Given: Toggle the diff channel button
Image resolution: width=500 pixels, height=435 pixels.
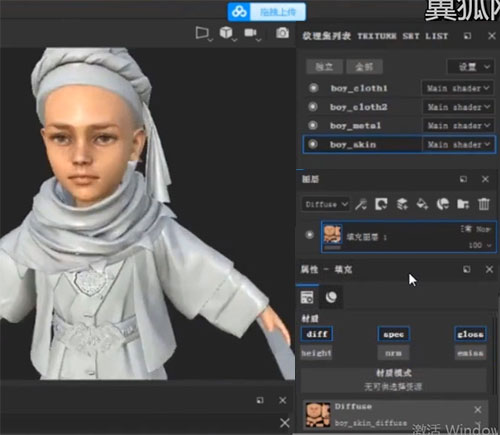Looking at the screenshot, I should tap(317, 334).
